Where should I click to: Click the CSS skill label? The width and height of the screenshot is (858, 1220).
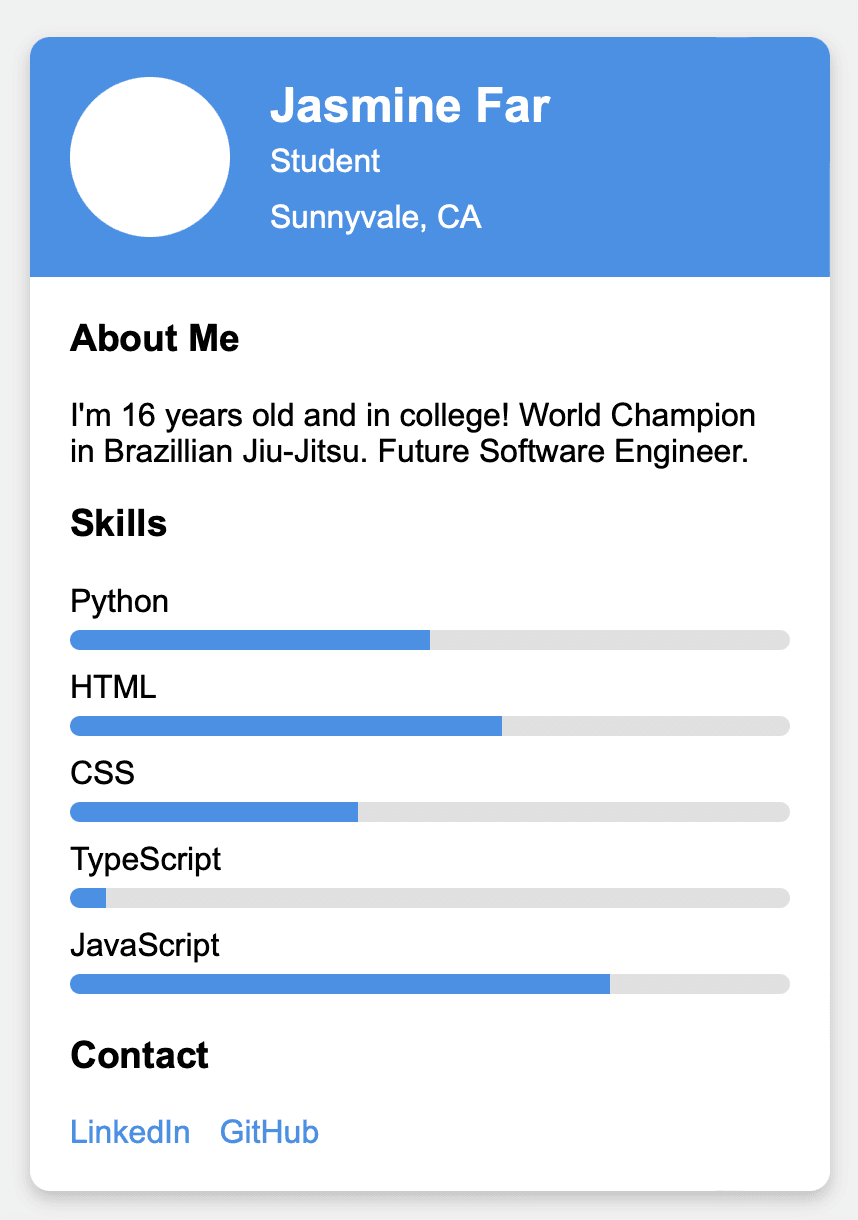point(102,774)
